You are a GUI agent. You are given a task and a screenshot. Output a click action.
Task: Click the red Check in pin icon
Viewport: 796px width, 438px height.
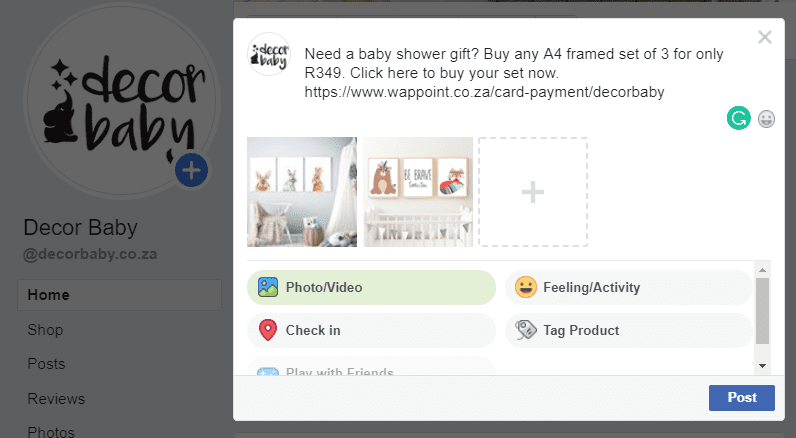coord(268,330)
